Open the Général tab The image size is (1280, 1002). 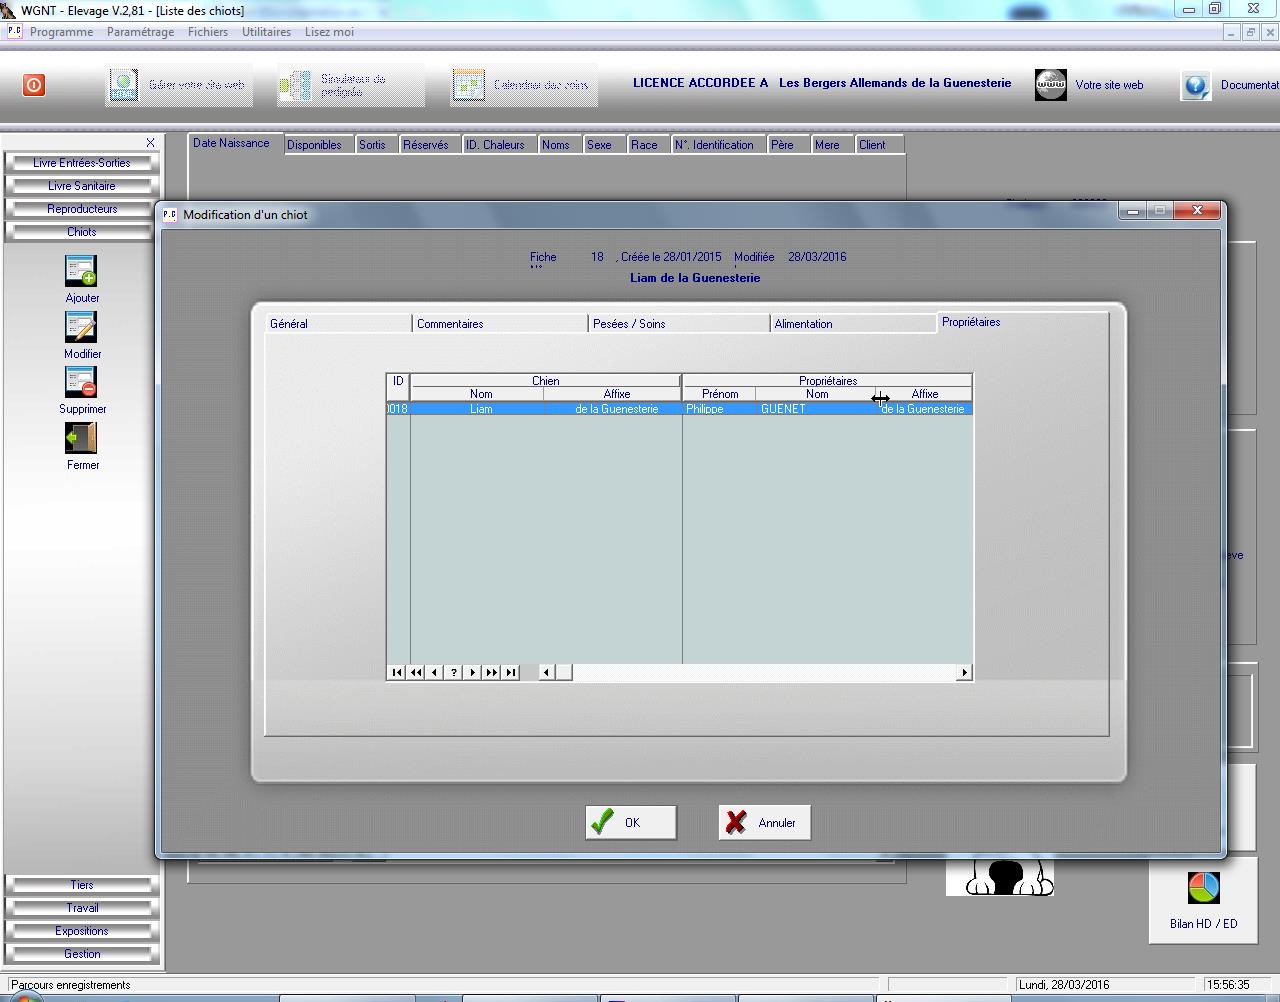pos(289,324)
